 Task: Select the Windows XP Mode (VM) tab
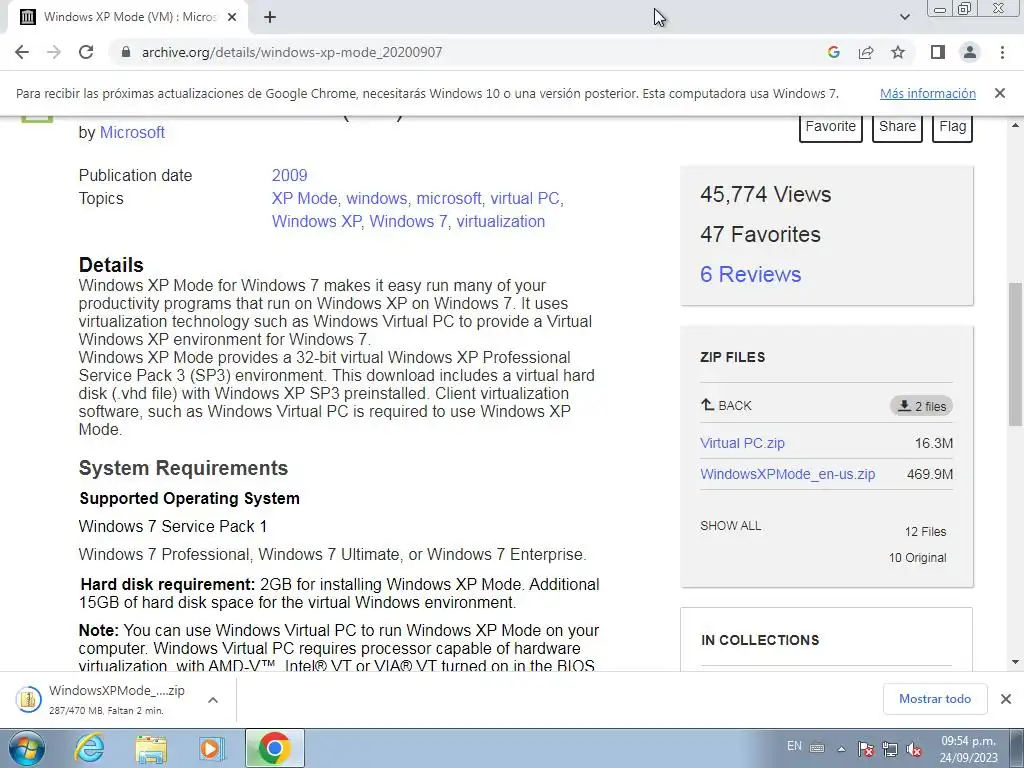point(127,18)
